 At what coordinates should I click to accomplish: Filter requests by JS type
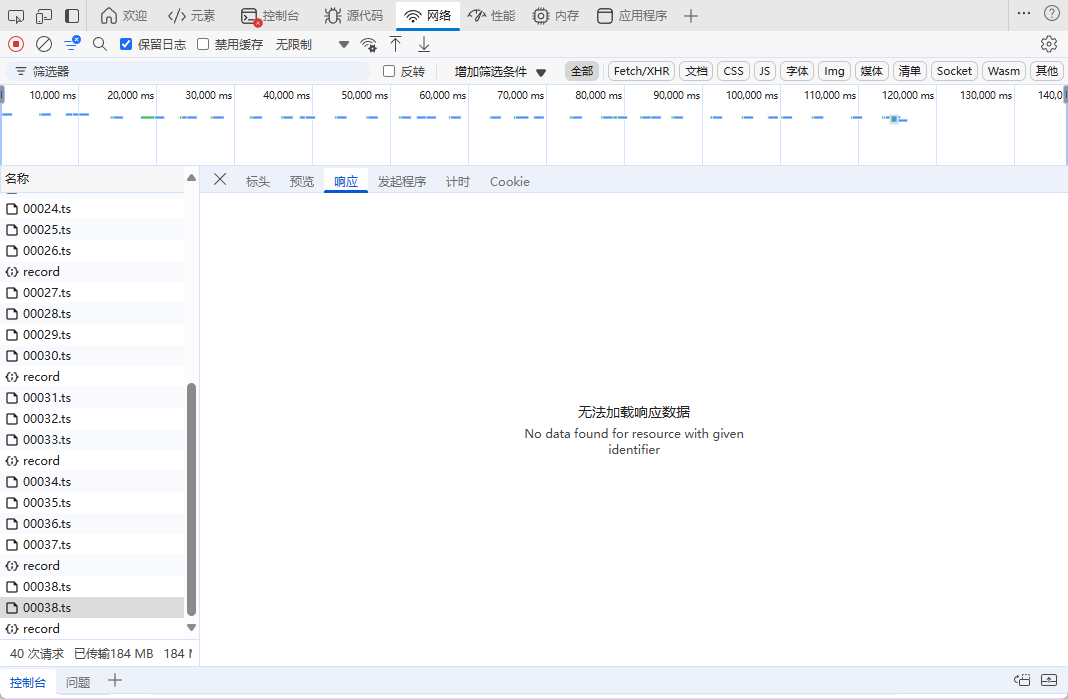[765, 71]
